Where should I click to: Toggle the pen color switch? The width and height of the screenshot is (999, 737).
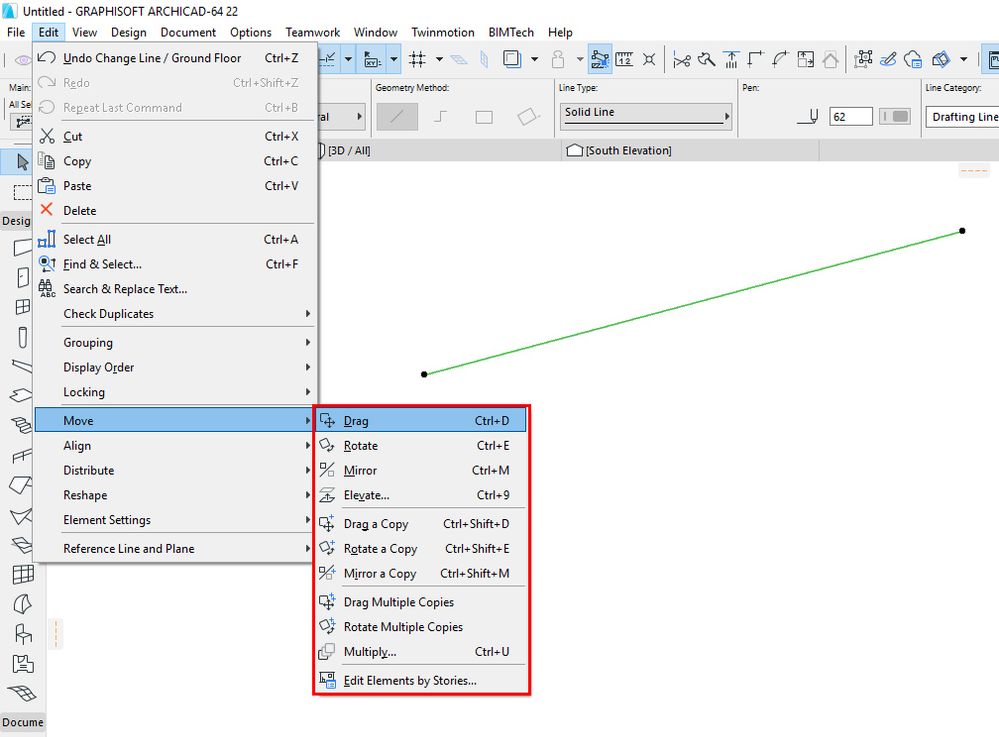click(x=895, y=117)
